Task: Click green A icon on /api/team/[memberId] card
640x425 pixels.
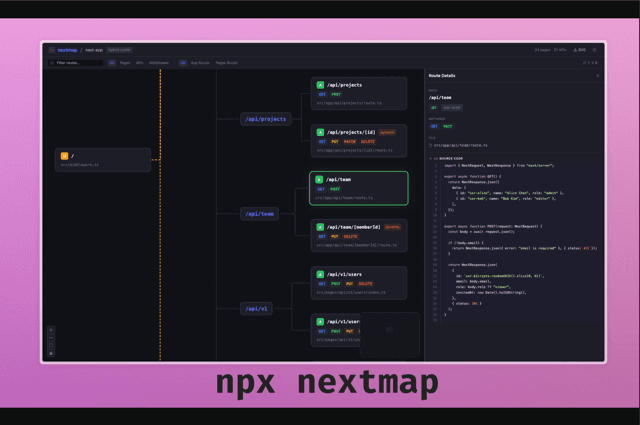Action: click(320, 227)
